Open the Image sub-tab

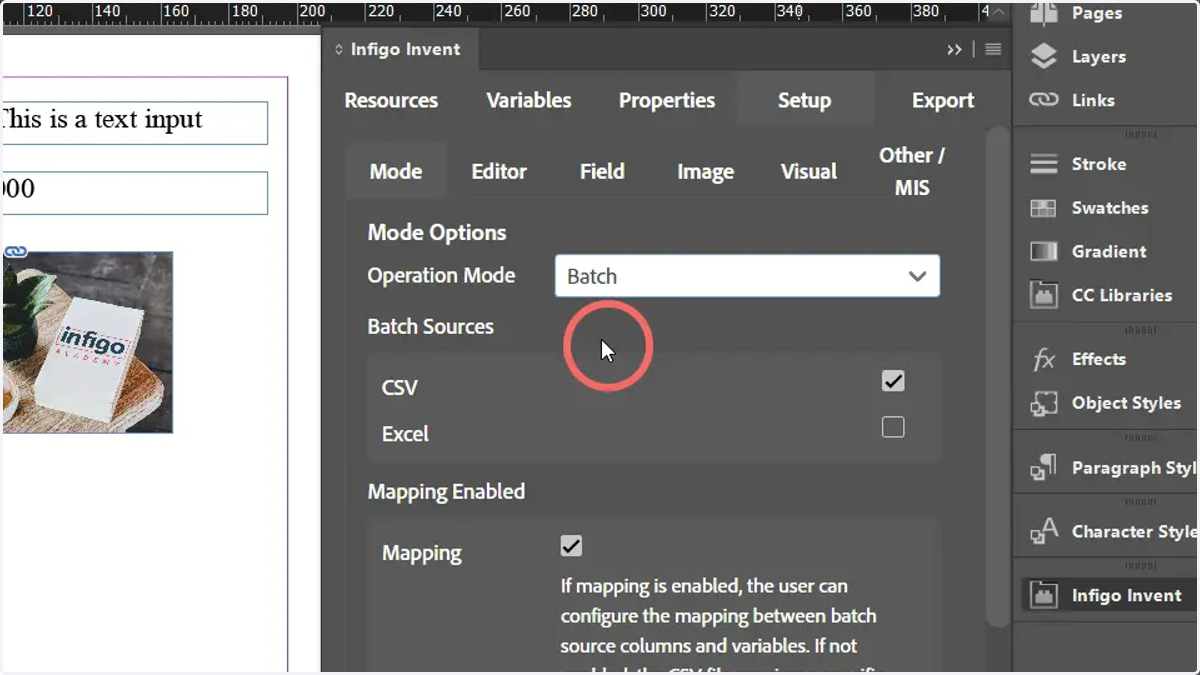[x=705, y=171]
